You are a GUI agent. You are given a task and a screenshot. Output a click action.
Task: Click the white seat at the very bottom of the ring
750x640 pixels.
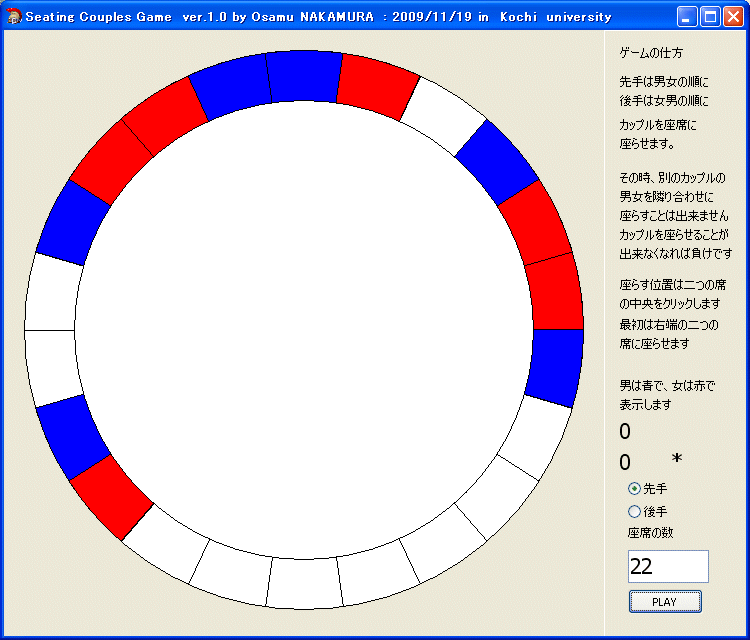(x=304, y=583)
